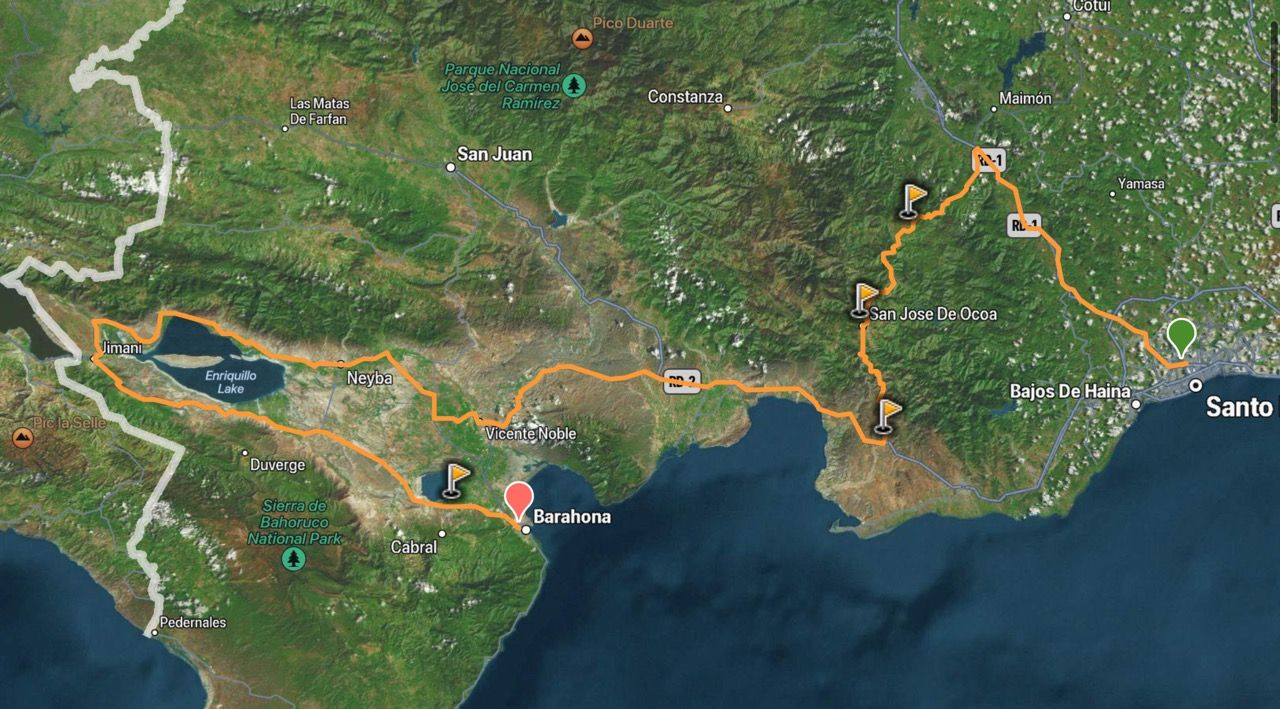1280x709 pixels.
Task: Click the green start pin near Santo Domingo
Action: (x=1182, y=336)
